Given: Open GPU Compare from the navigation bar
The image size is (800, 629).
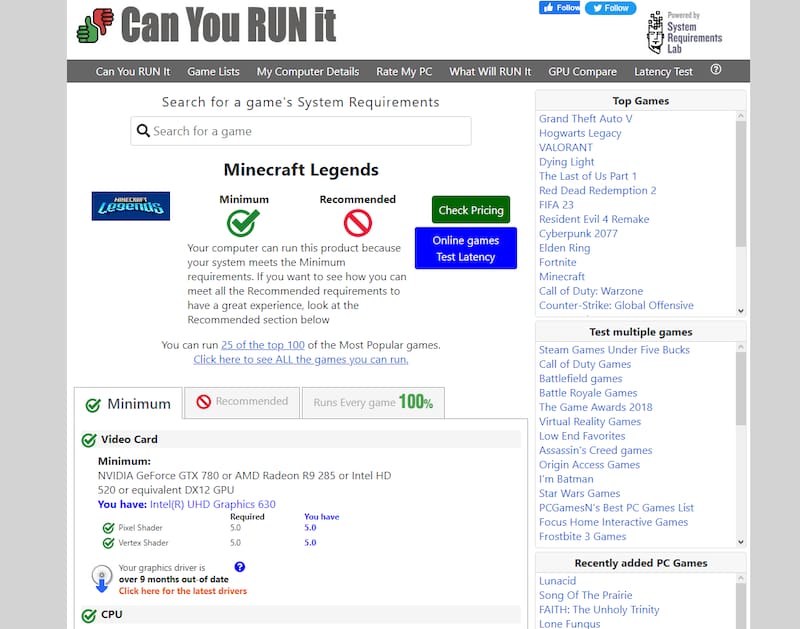Looking at the screenshot, I should tap(582, 72).
